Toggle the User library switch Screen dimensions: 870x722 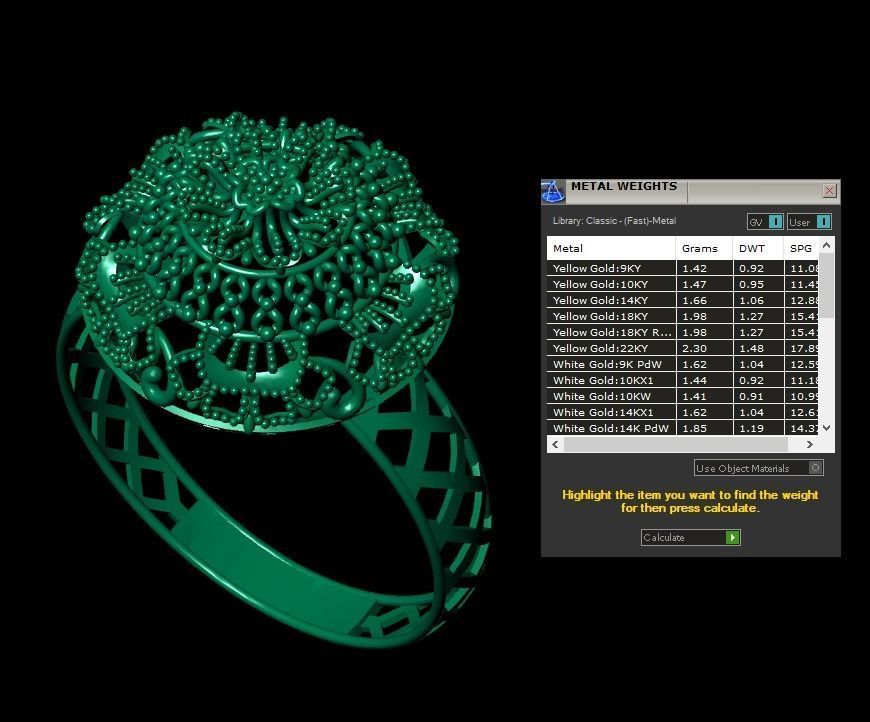click(810, 222)
